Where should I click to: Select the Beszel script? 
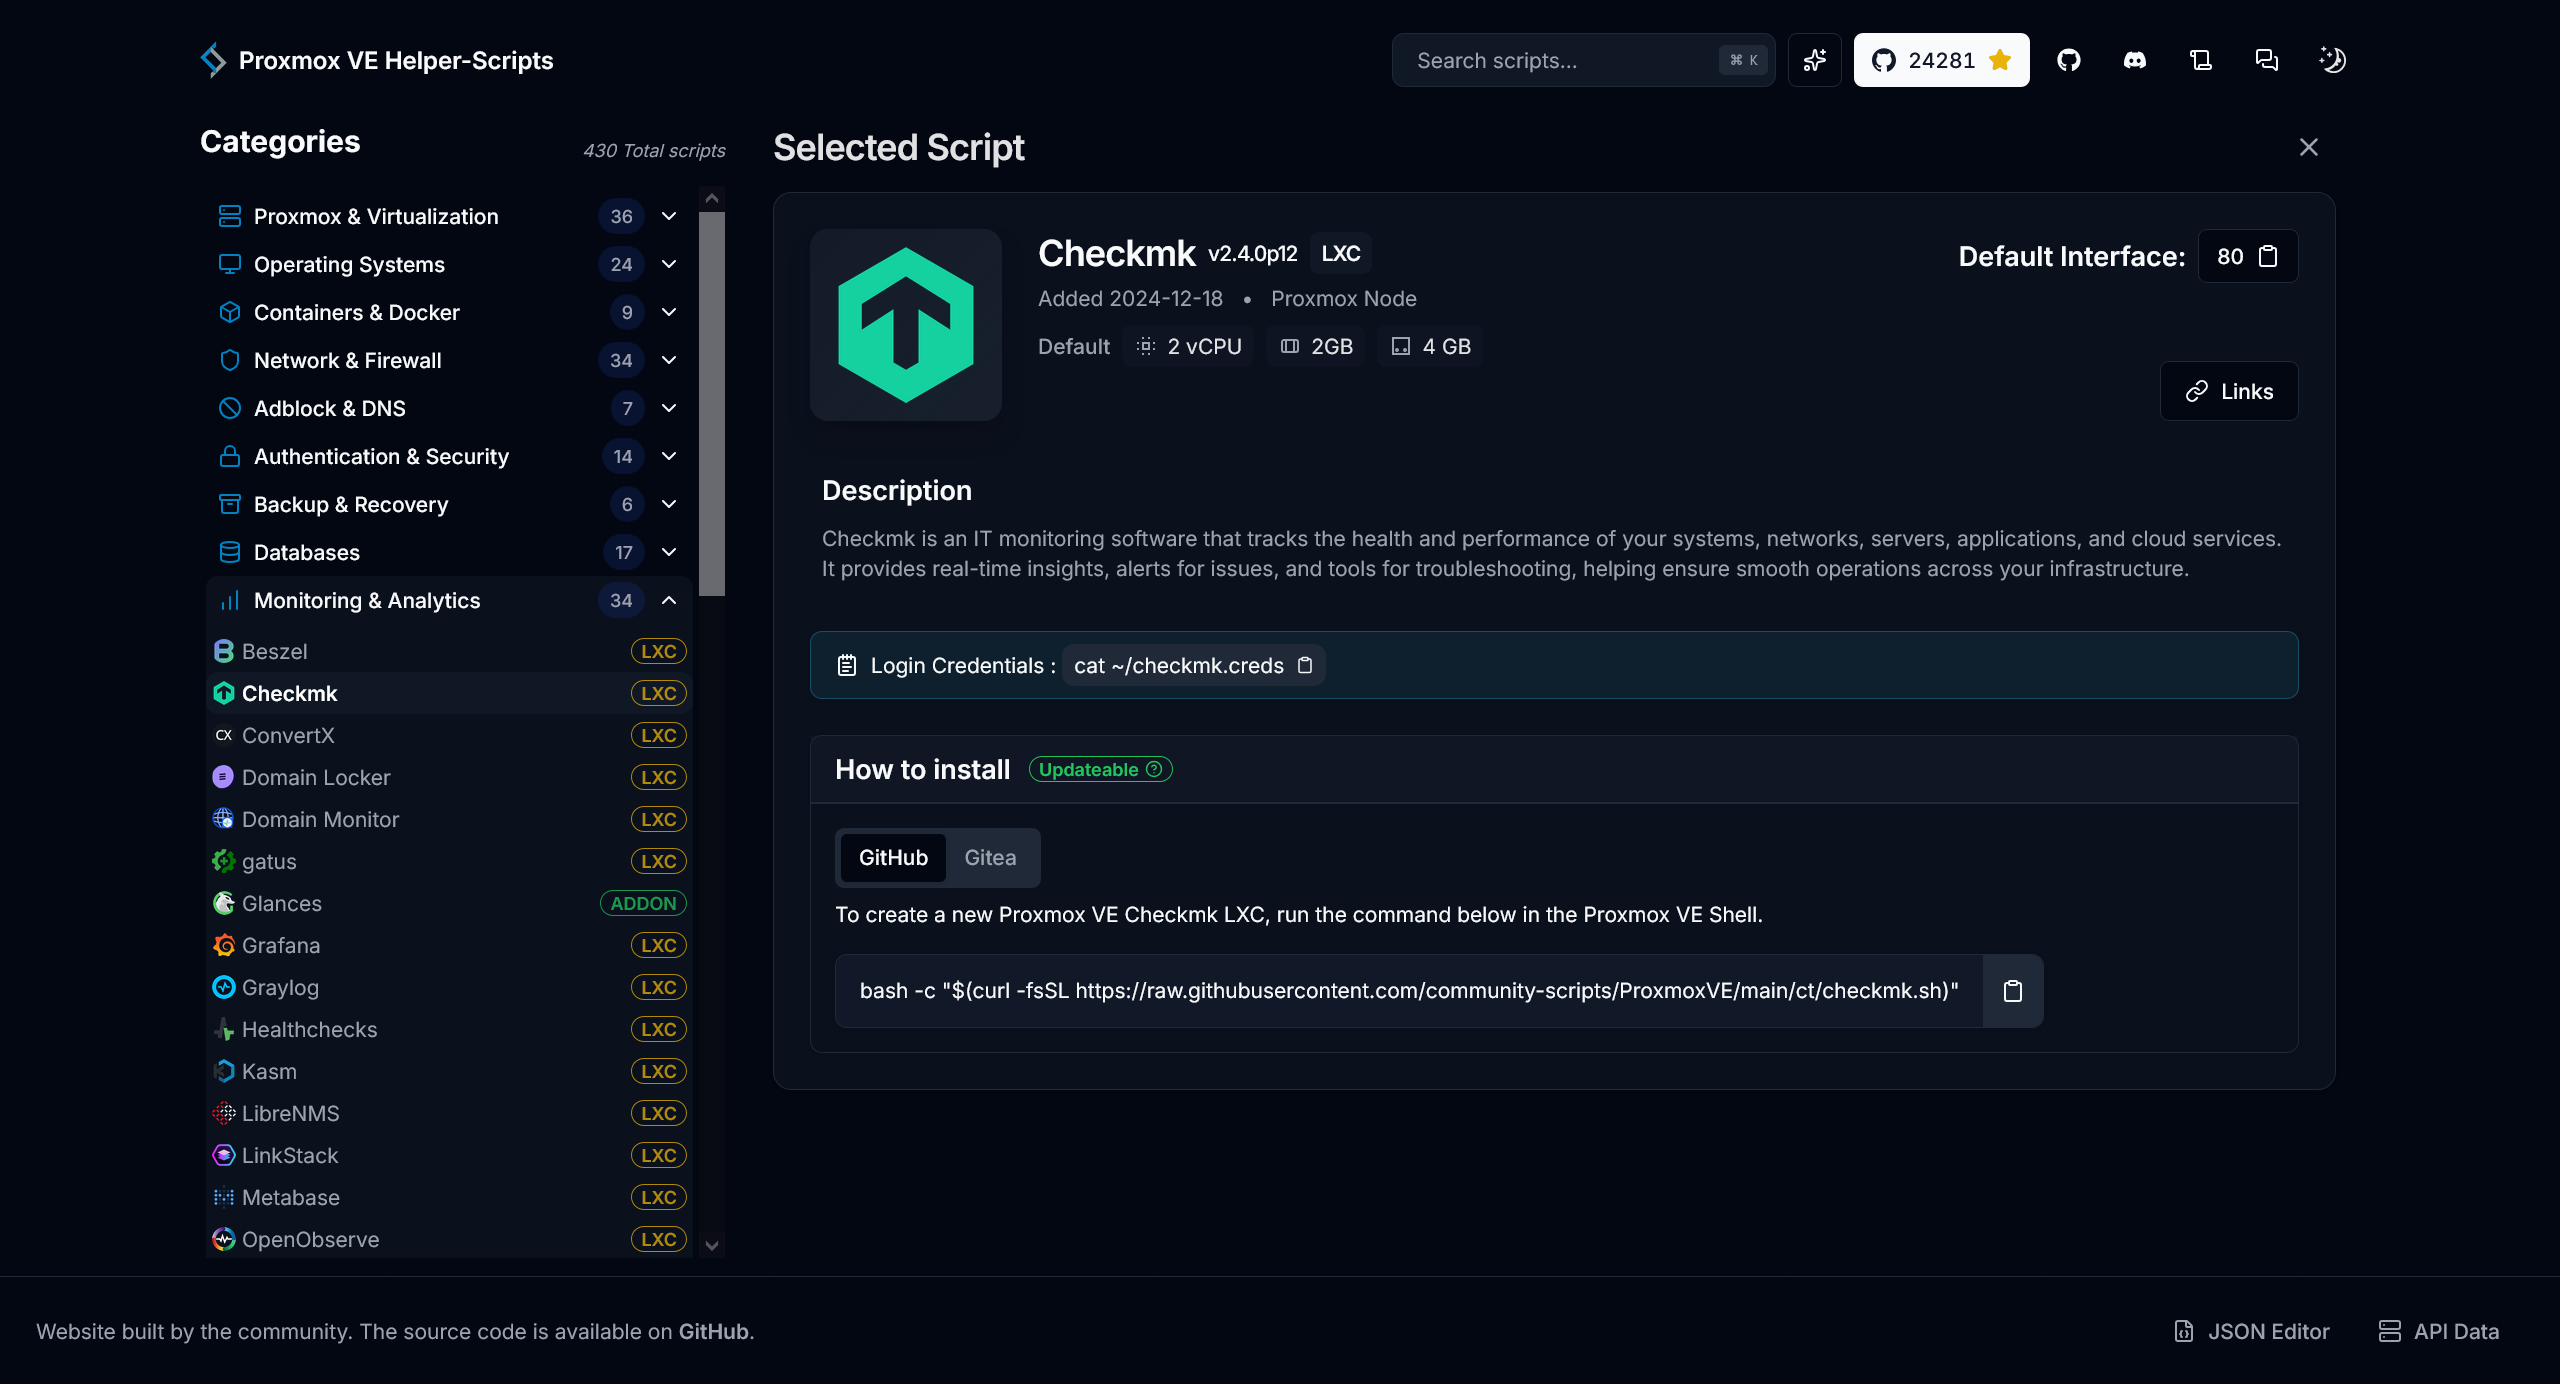(449, 651)
